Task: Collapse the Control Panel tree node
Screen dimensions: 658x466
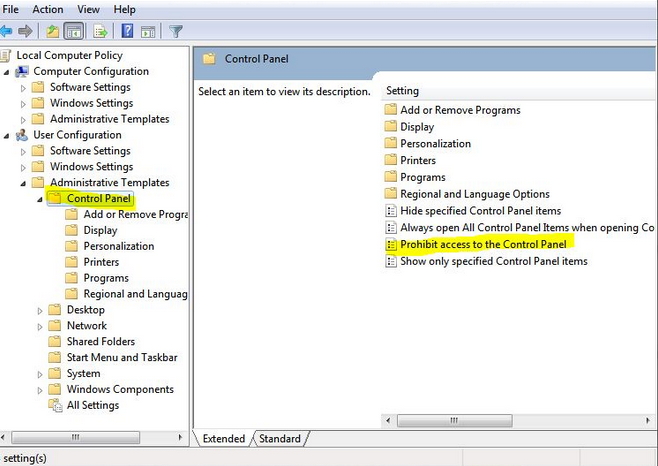Action: (41, 199)
